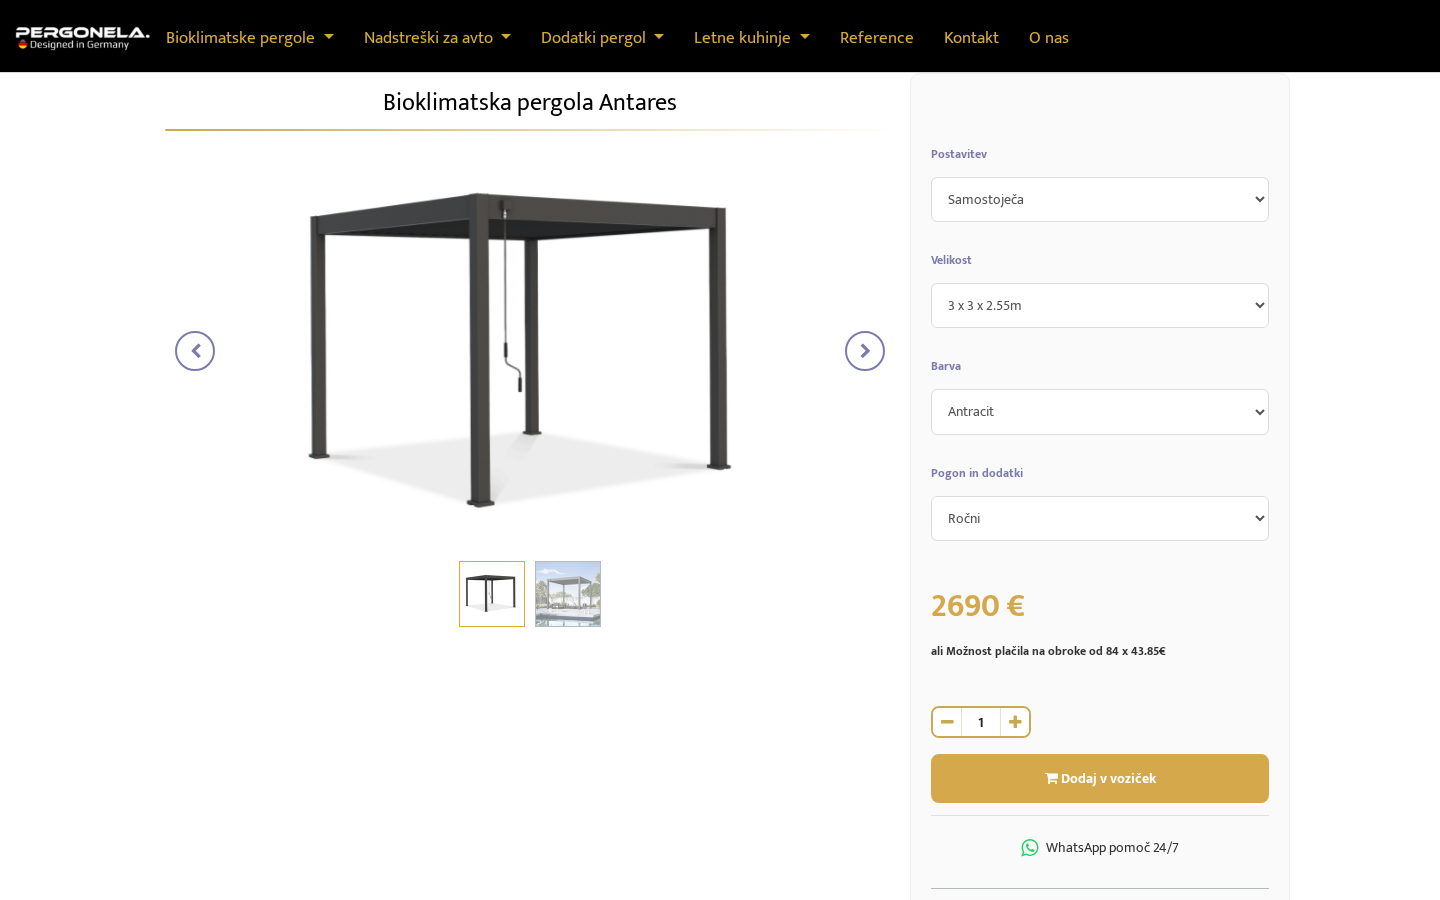Open the Reference page
The width and height of the screenshot is (1440, 900).
tap(876, 37)
